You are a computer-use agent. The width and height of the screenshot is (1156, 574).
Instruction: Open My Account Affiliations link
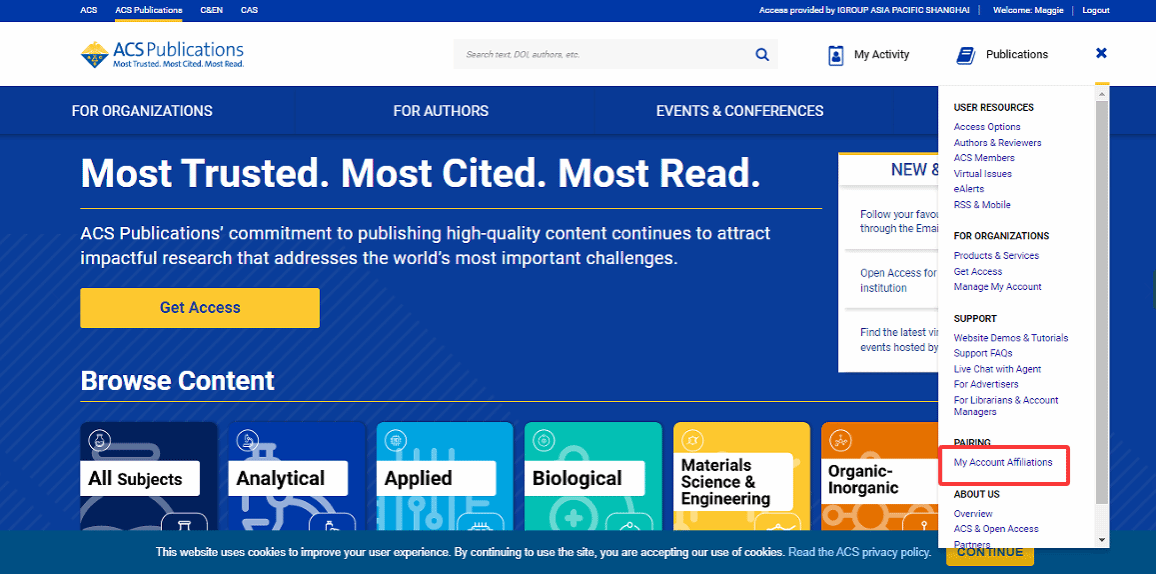click(1003, 462)
